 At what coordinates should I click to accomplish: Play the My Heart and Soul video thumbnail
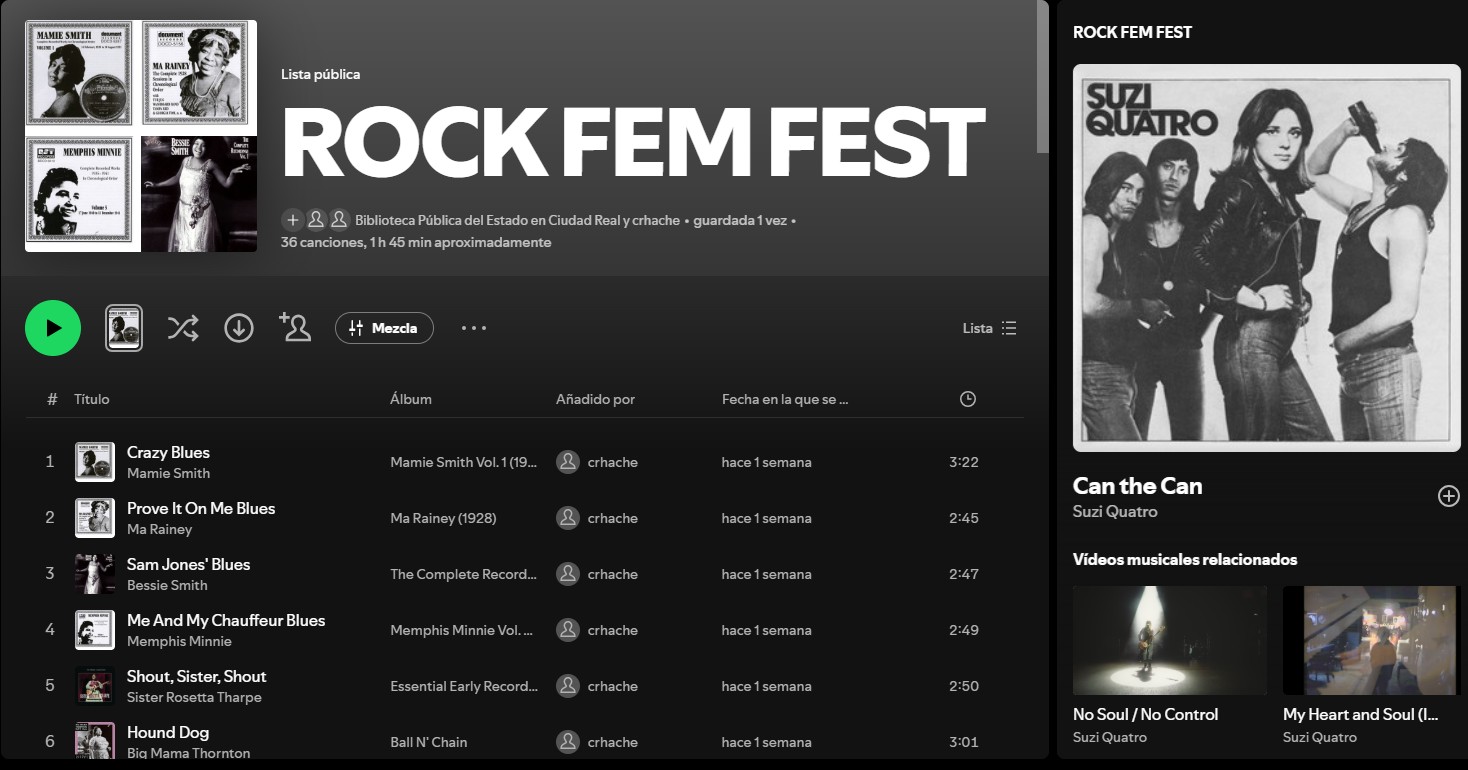(x=1372, y=640)
